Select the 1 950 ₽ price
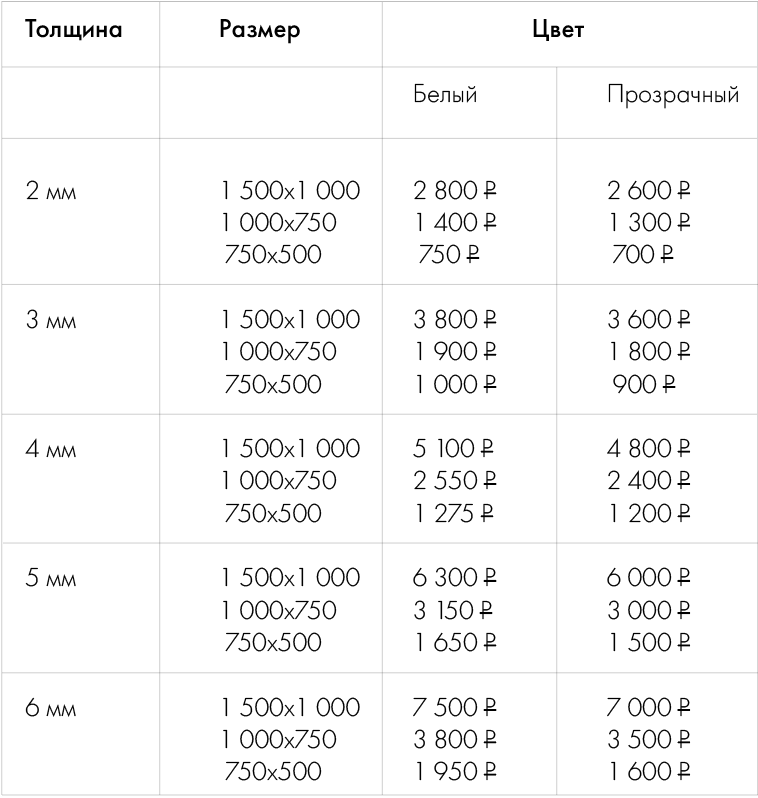This screenshot has width=758, height=798. (455, 772)
